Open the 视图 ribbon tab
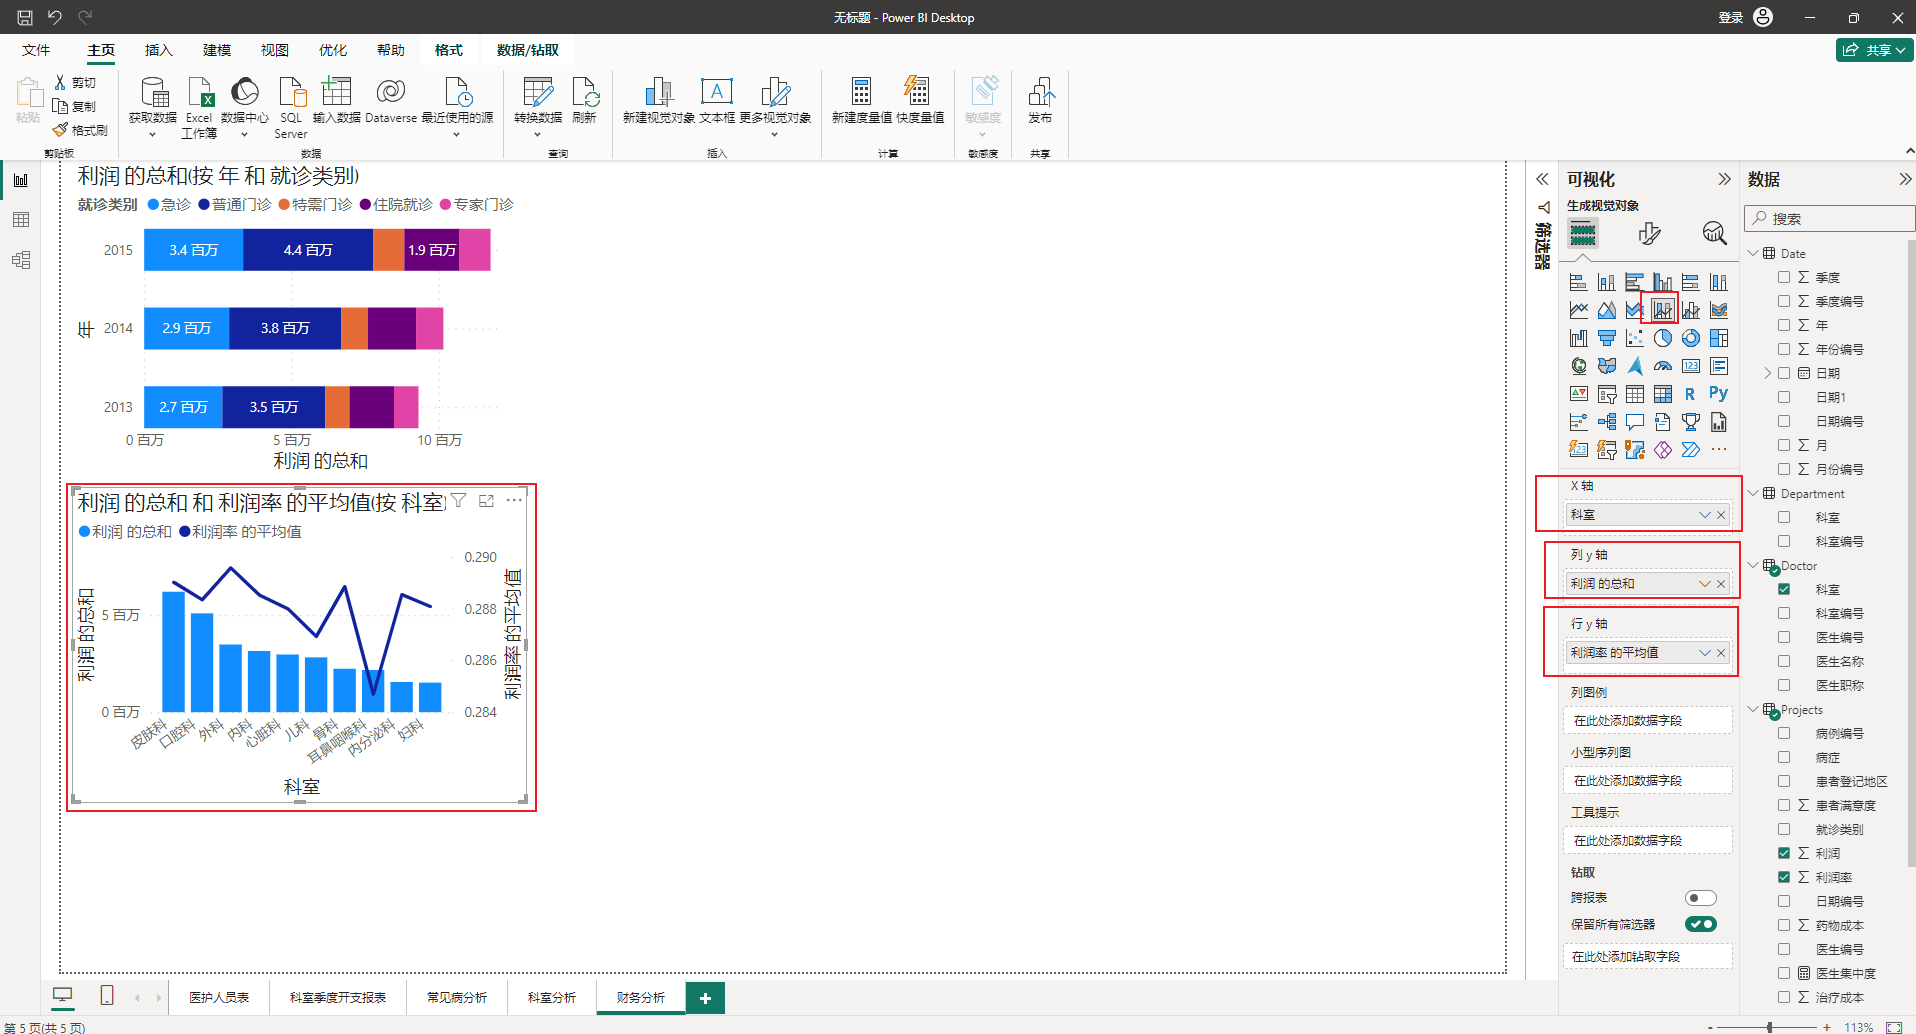 [275, 50]
